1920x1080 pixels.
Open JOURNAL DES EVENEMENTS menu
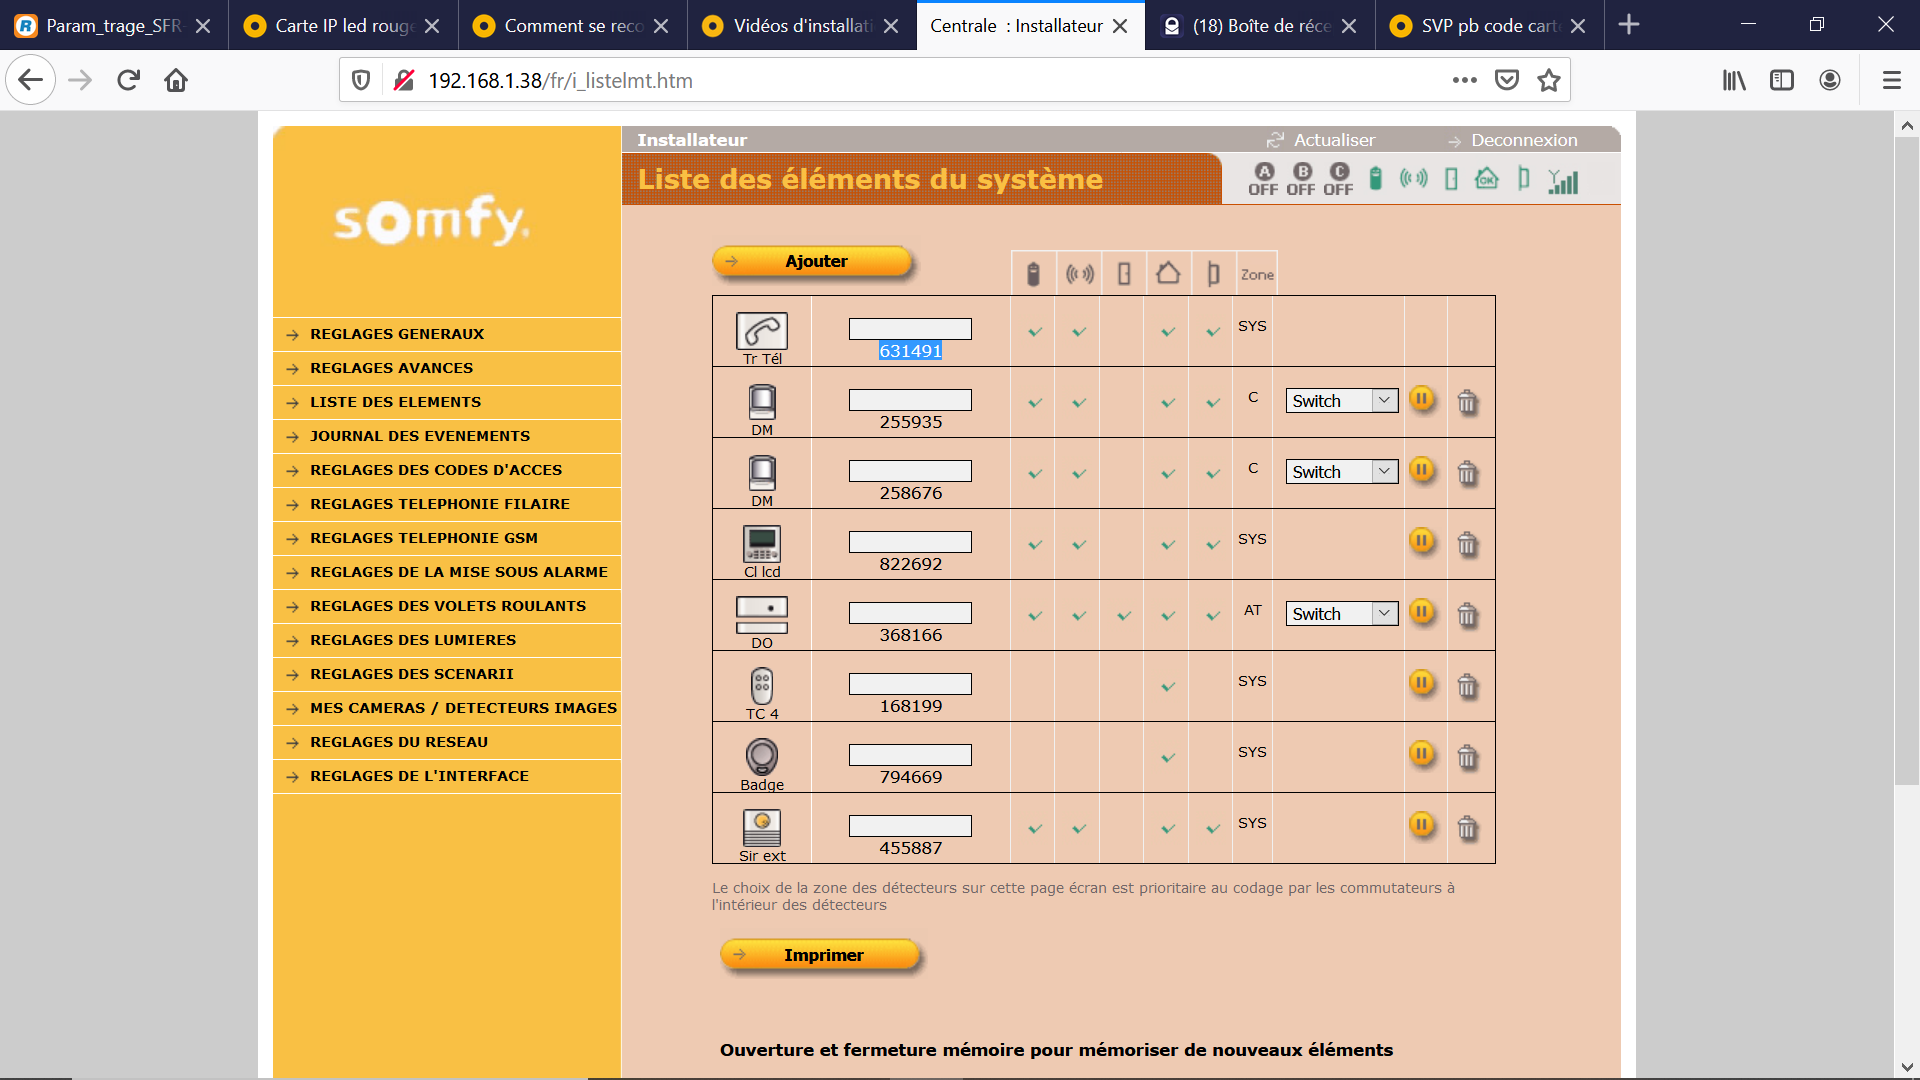tap(420, 436)
